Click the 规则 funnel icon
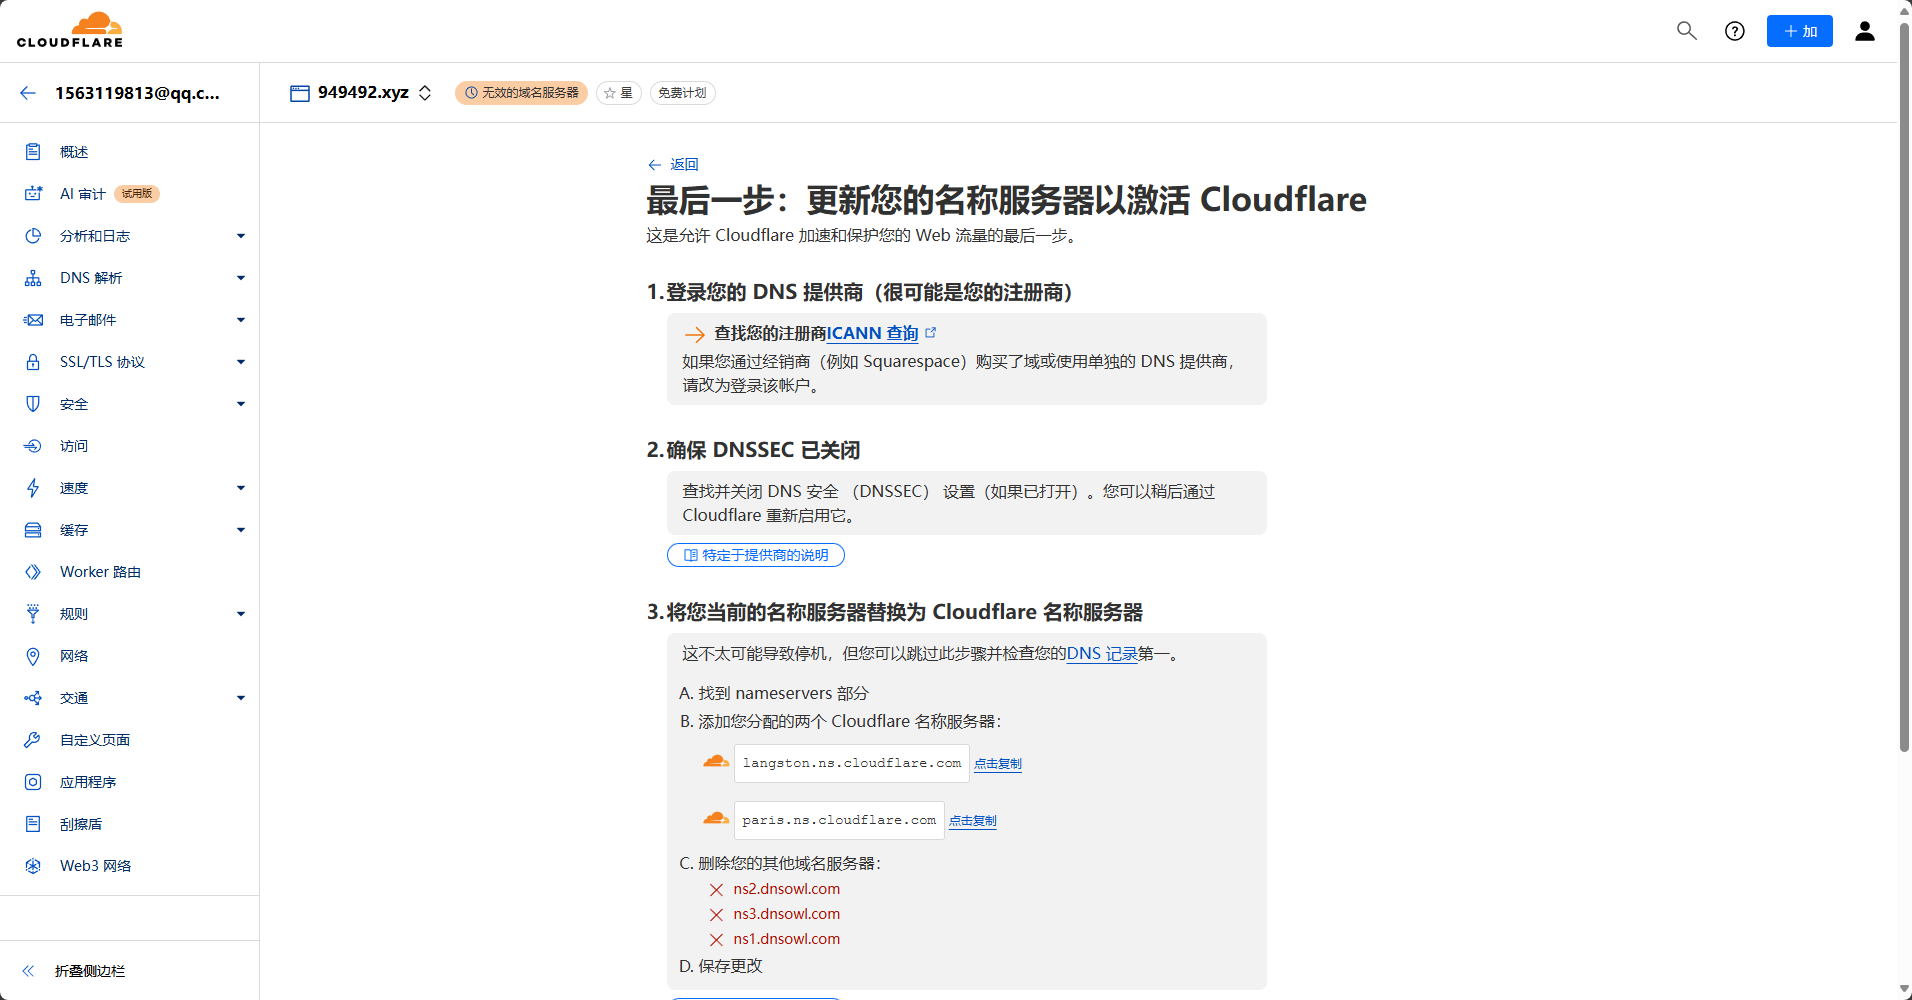 (x=33, y=614)
